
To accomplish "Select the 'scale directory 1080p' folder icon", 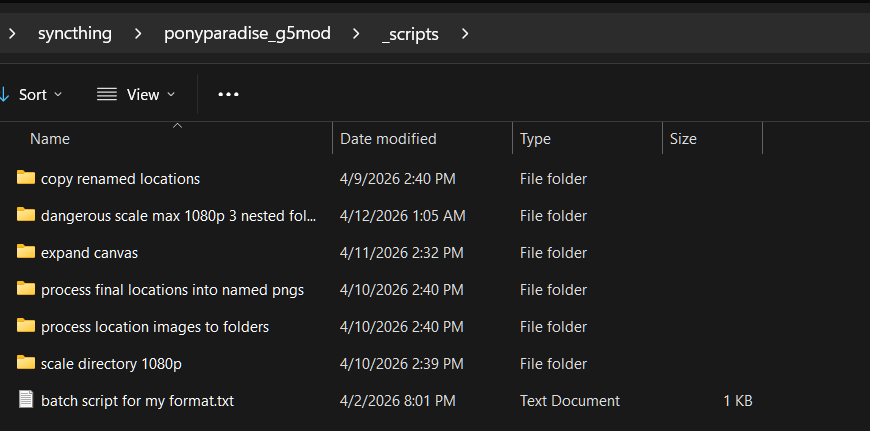I will point(26,363).
